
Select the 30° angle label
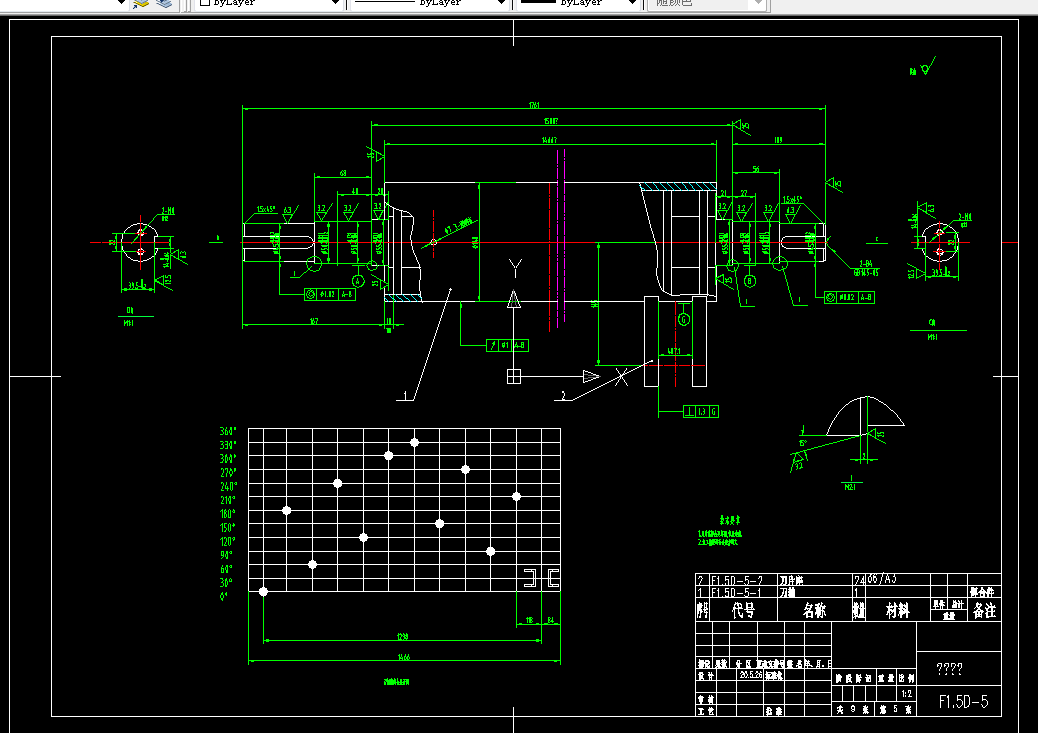tap(226, 583)
